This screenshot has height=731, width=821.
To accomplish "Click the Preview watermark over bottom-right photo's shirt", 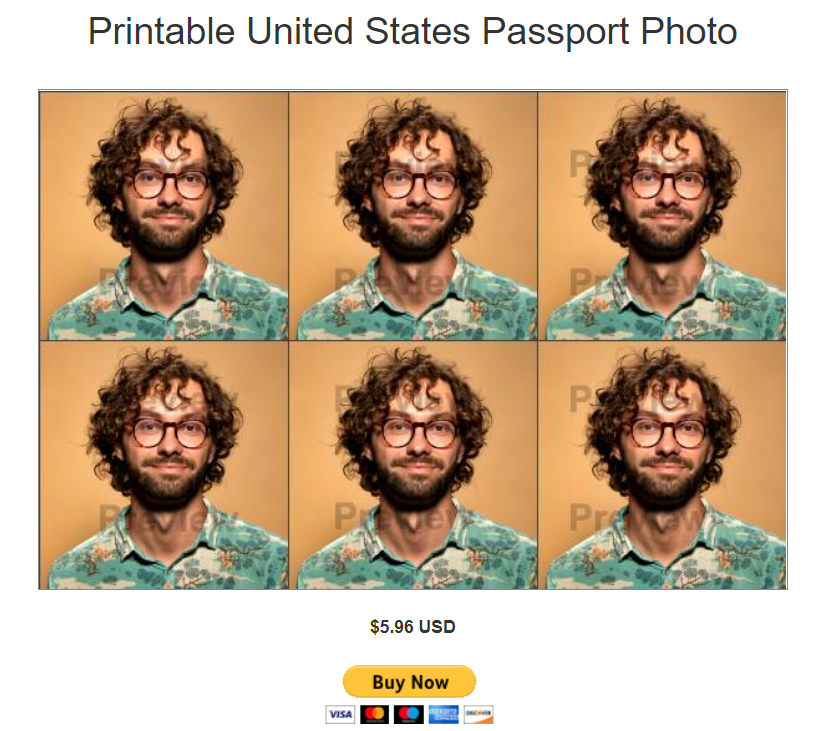I will [638, 517].
